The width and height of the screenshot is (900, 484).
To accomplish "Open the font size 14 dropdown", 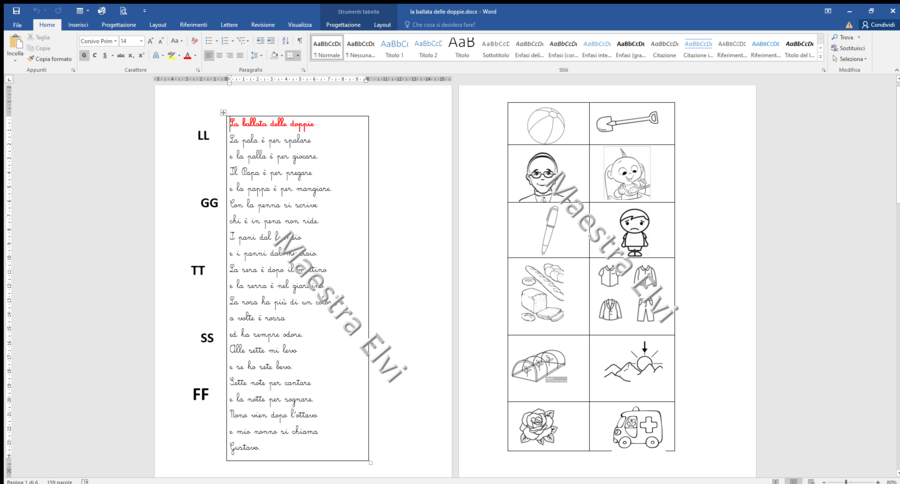I will tap(131, 41).
